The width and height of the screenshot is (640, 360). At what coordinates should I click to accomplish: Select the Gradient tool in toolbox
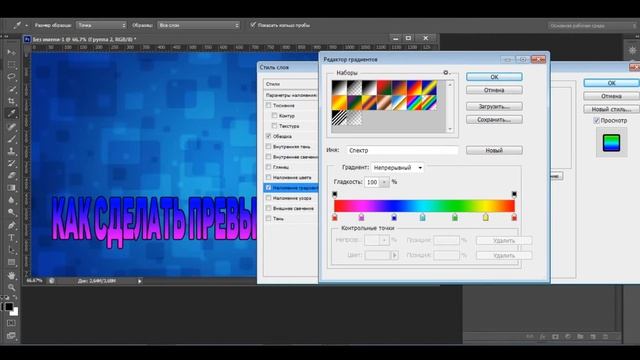tap(11, 188)
